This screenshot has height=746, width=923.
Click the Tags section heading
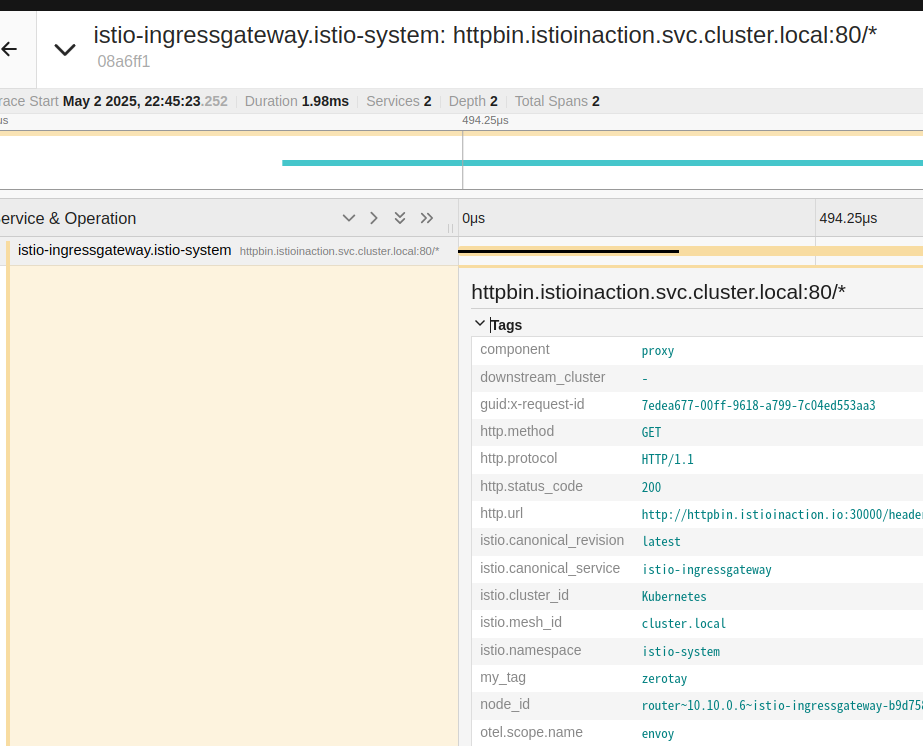click(506, 325)
